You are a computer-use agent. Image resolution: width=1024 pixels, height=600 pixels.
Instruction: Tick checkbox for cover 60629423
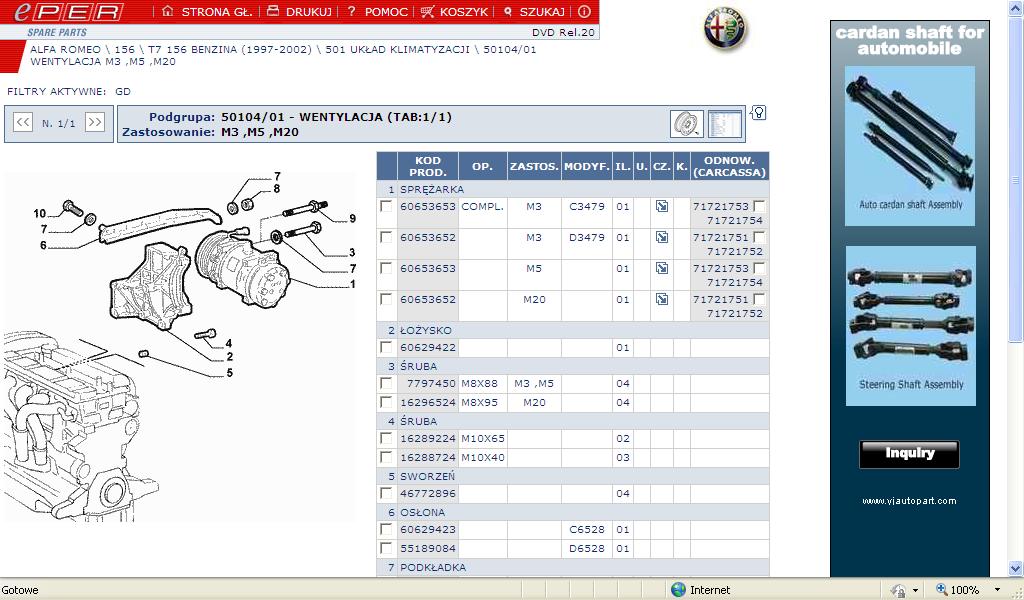tap(386, 529)
